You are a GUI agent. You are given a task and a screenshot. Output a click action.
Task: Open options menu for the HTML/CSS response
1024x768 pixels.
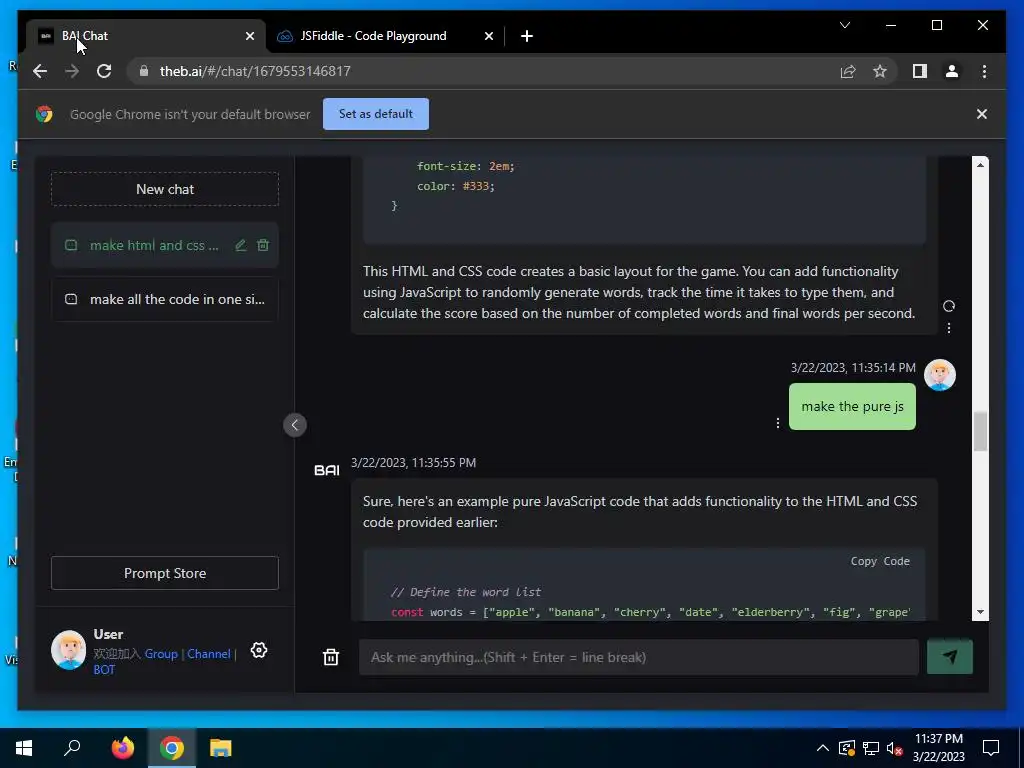(x=948, y=328)
